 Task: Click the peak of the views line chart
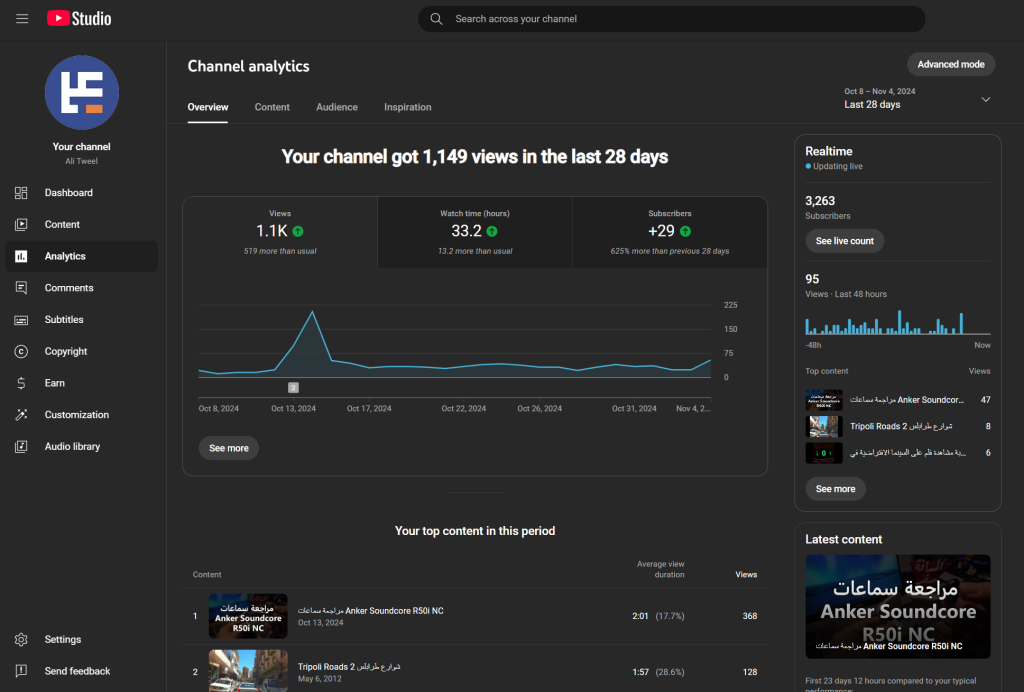click(312, 311)
